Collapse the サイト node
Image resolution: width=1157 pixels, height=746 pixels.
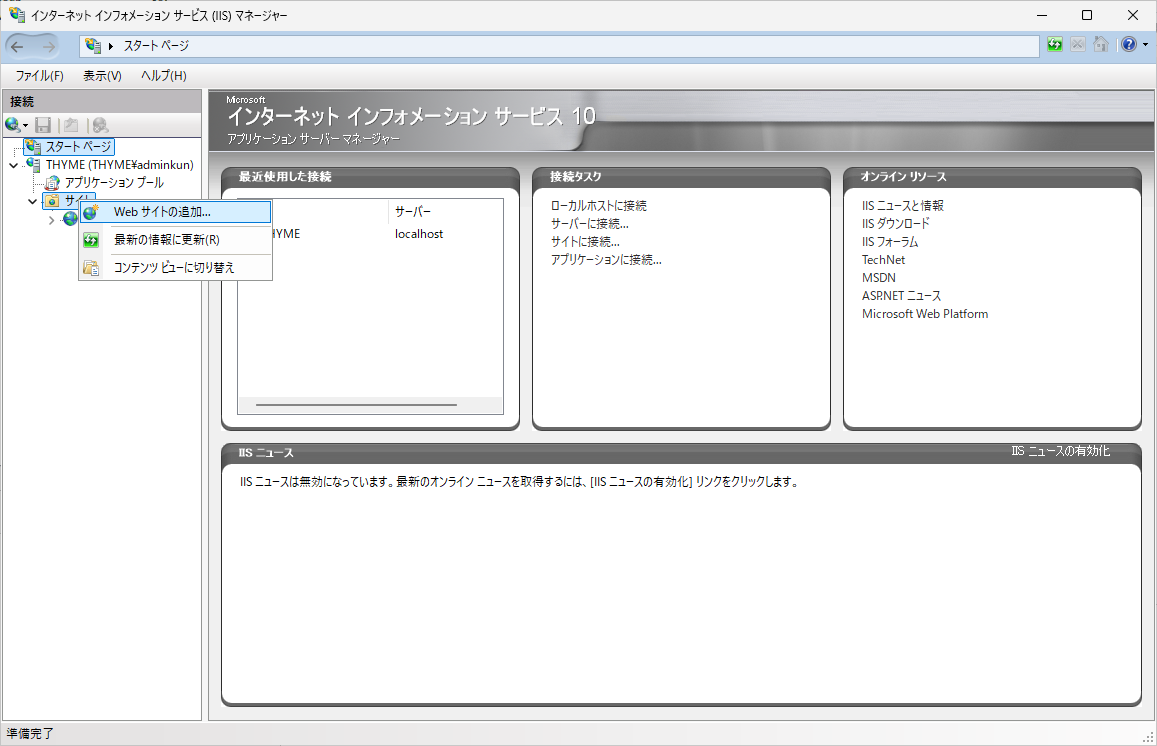tap(32, 201)
